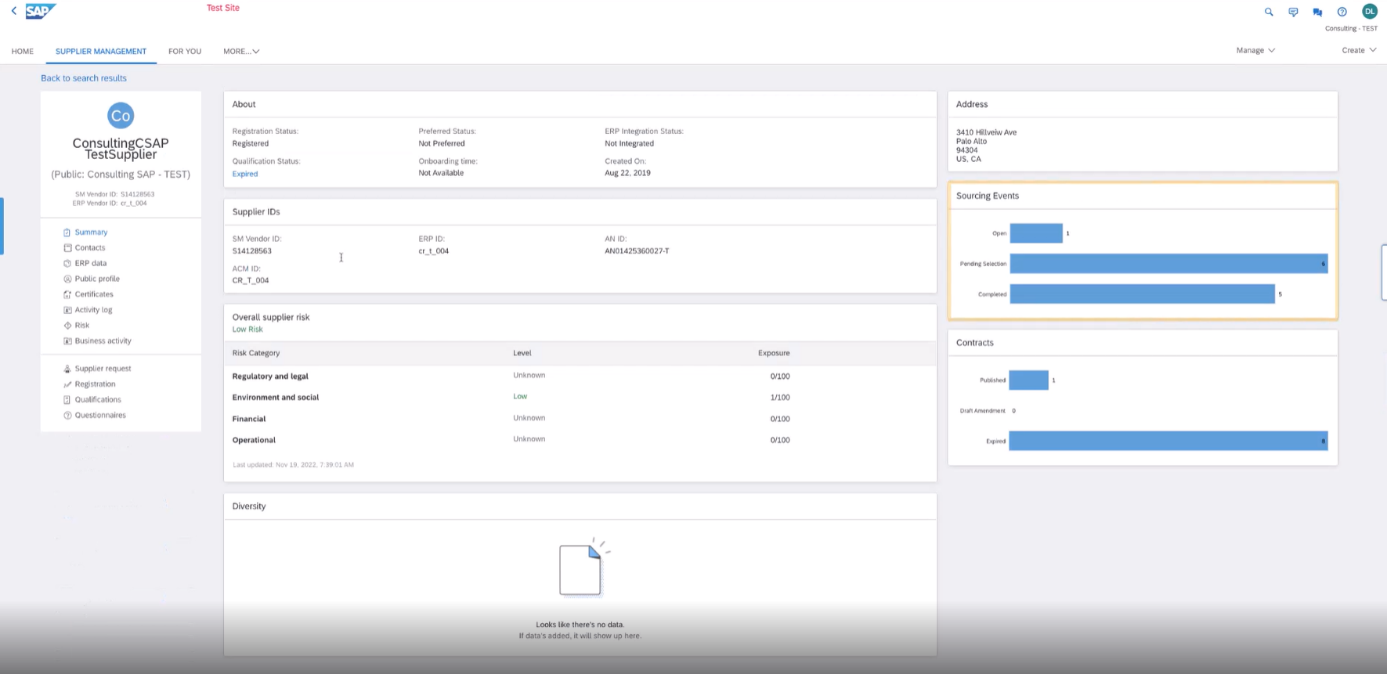The image size is (1387, 674).
Task: Switch to the FOR YOU tab
Action: pos(184,51)
